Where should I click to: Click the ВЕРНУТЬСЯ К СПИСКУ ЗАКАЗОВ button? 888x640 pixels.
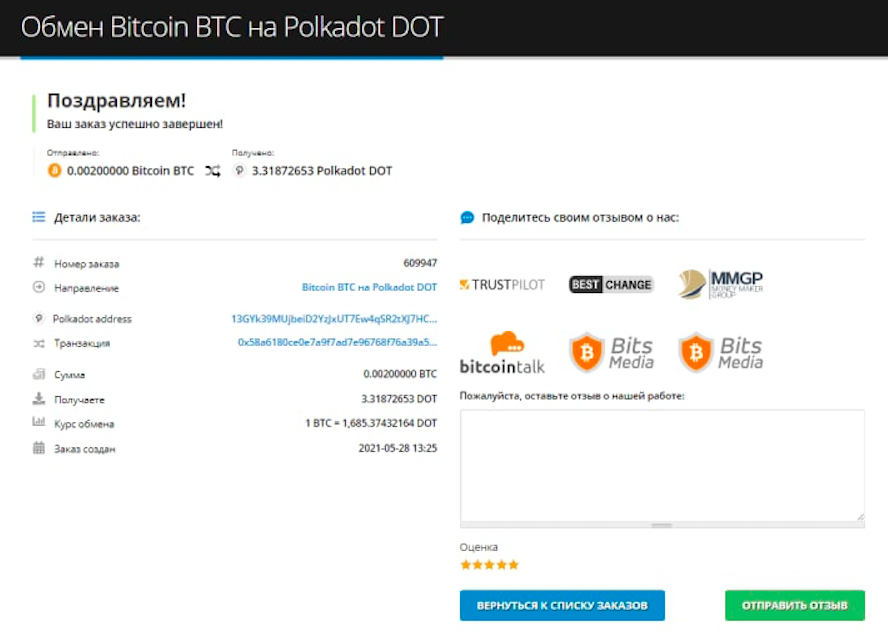pyautogui.click(x=562, y=605)
